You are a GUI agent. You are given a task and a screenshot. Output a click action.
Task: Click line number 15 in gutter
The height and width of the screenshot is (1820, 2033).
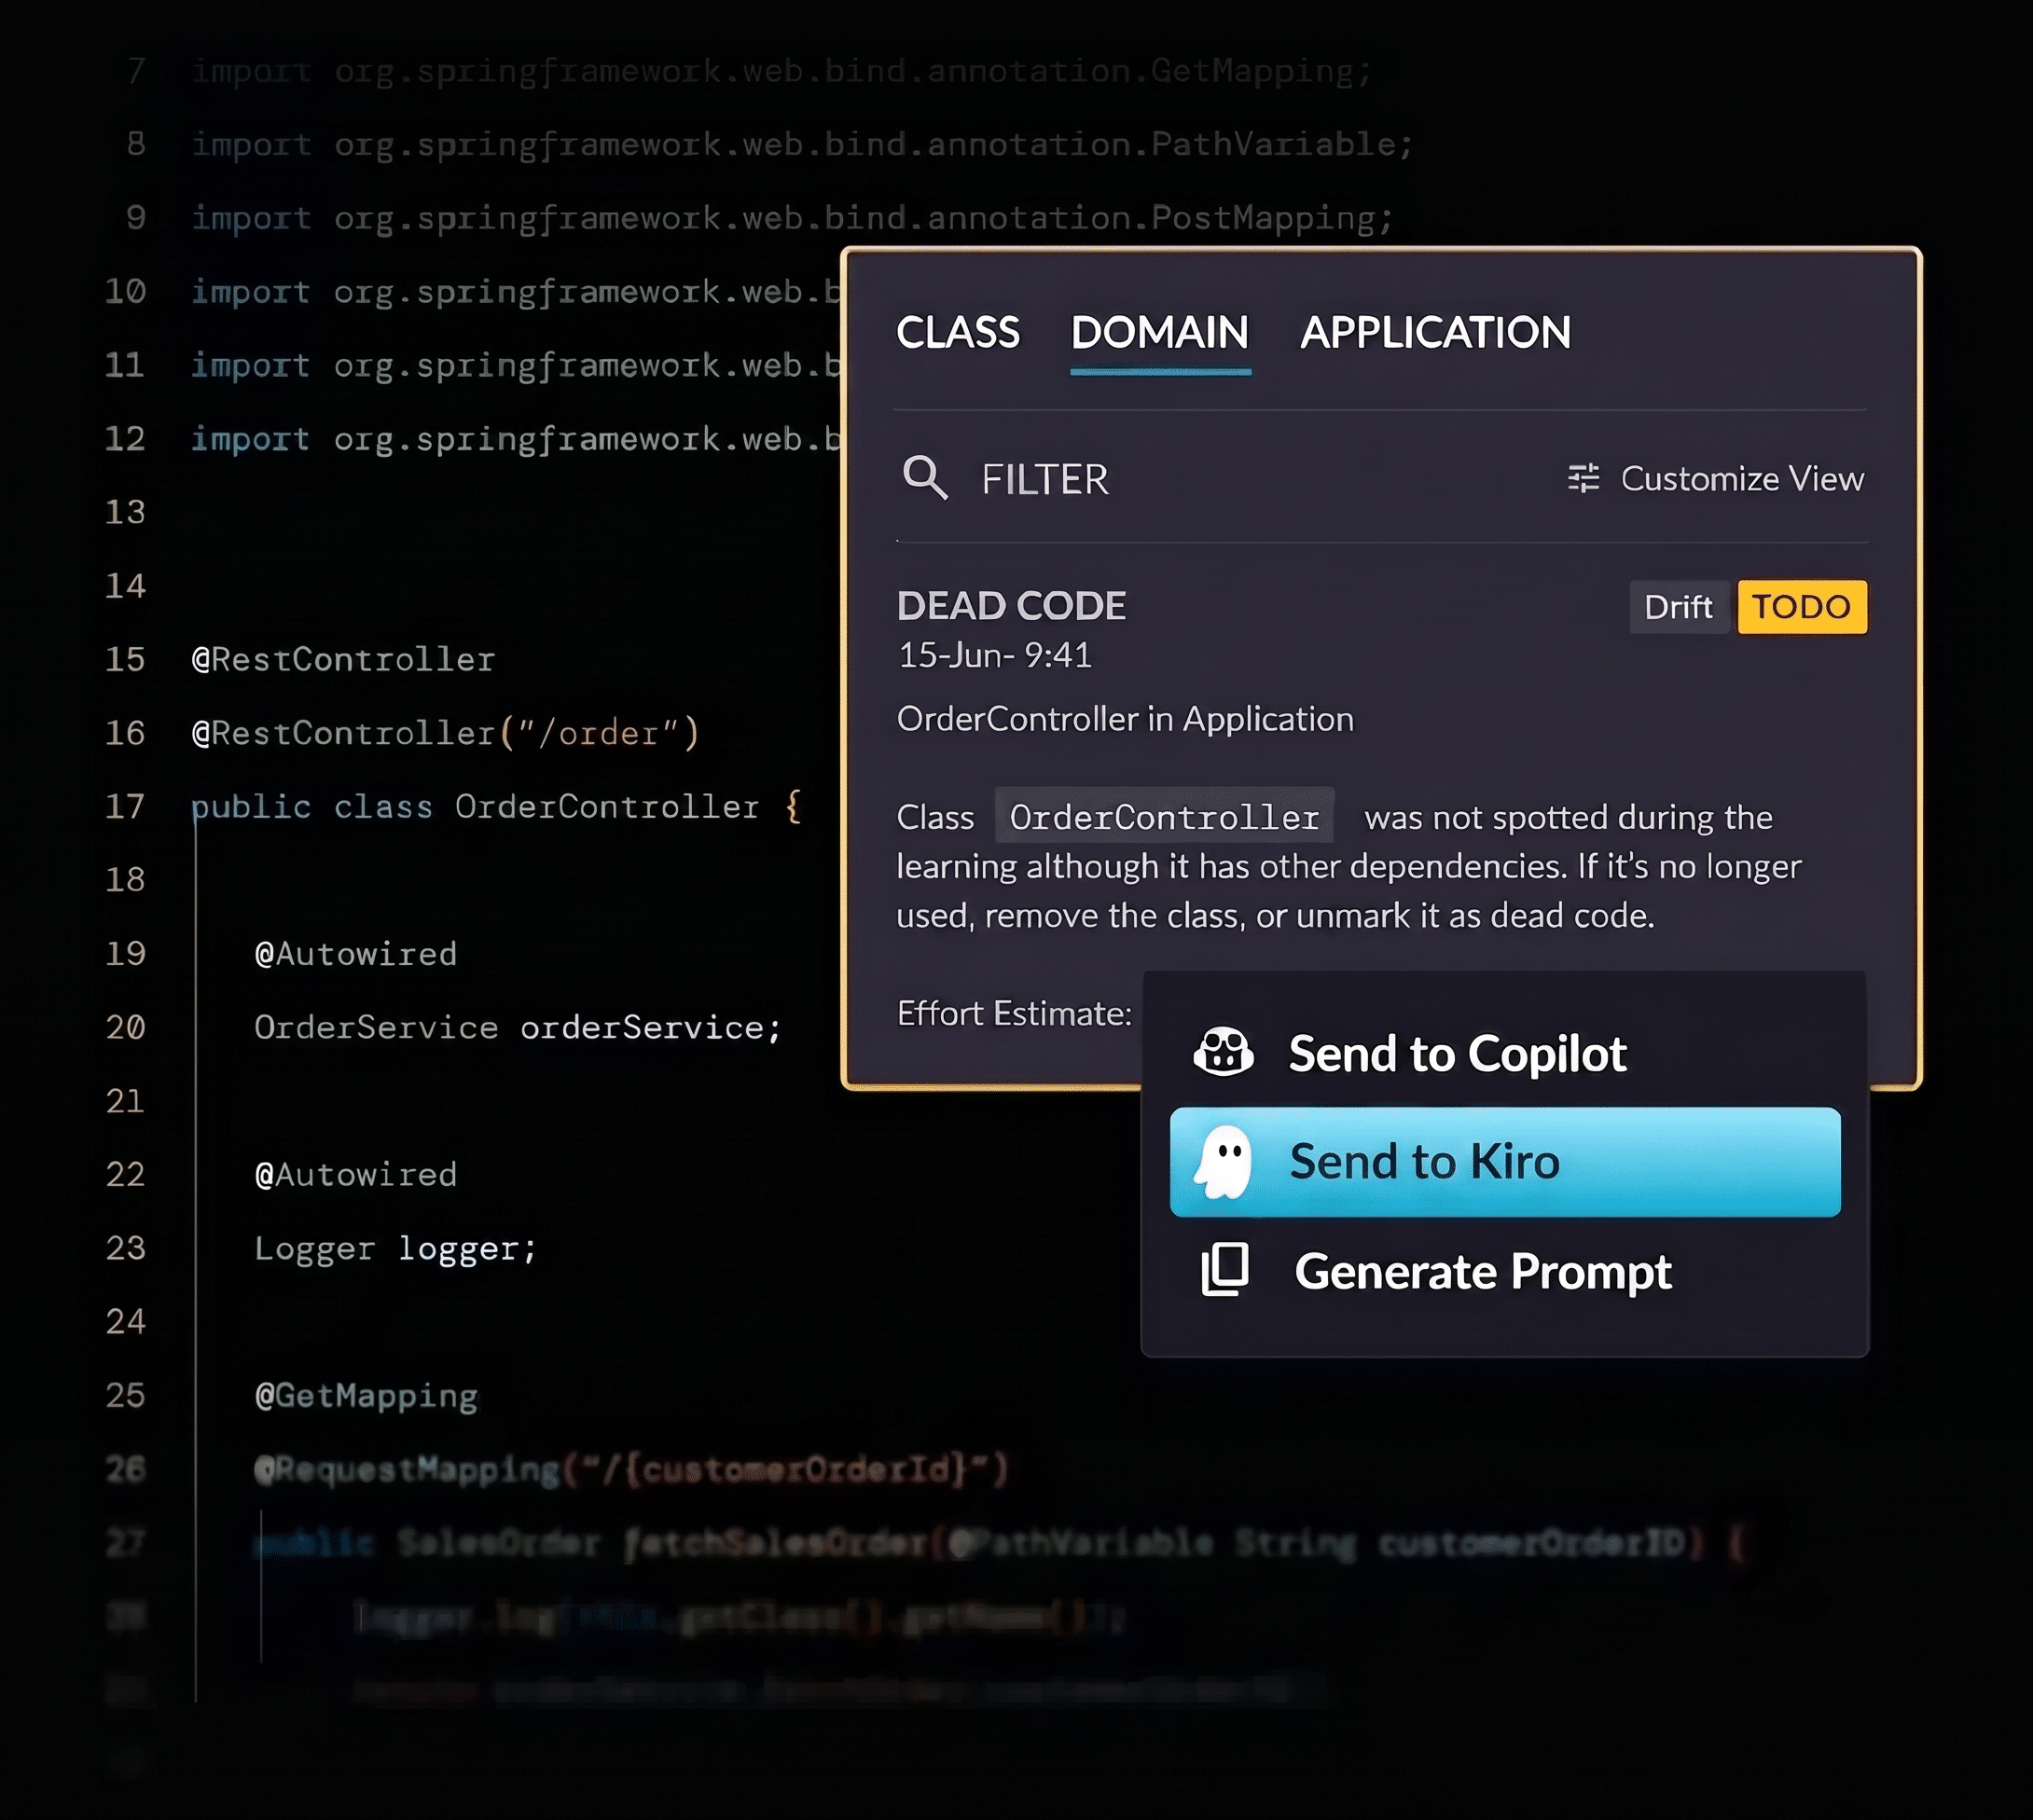point(125,659)
